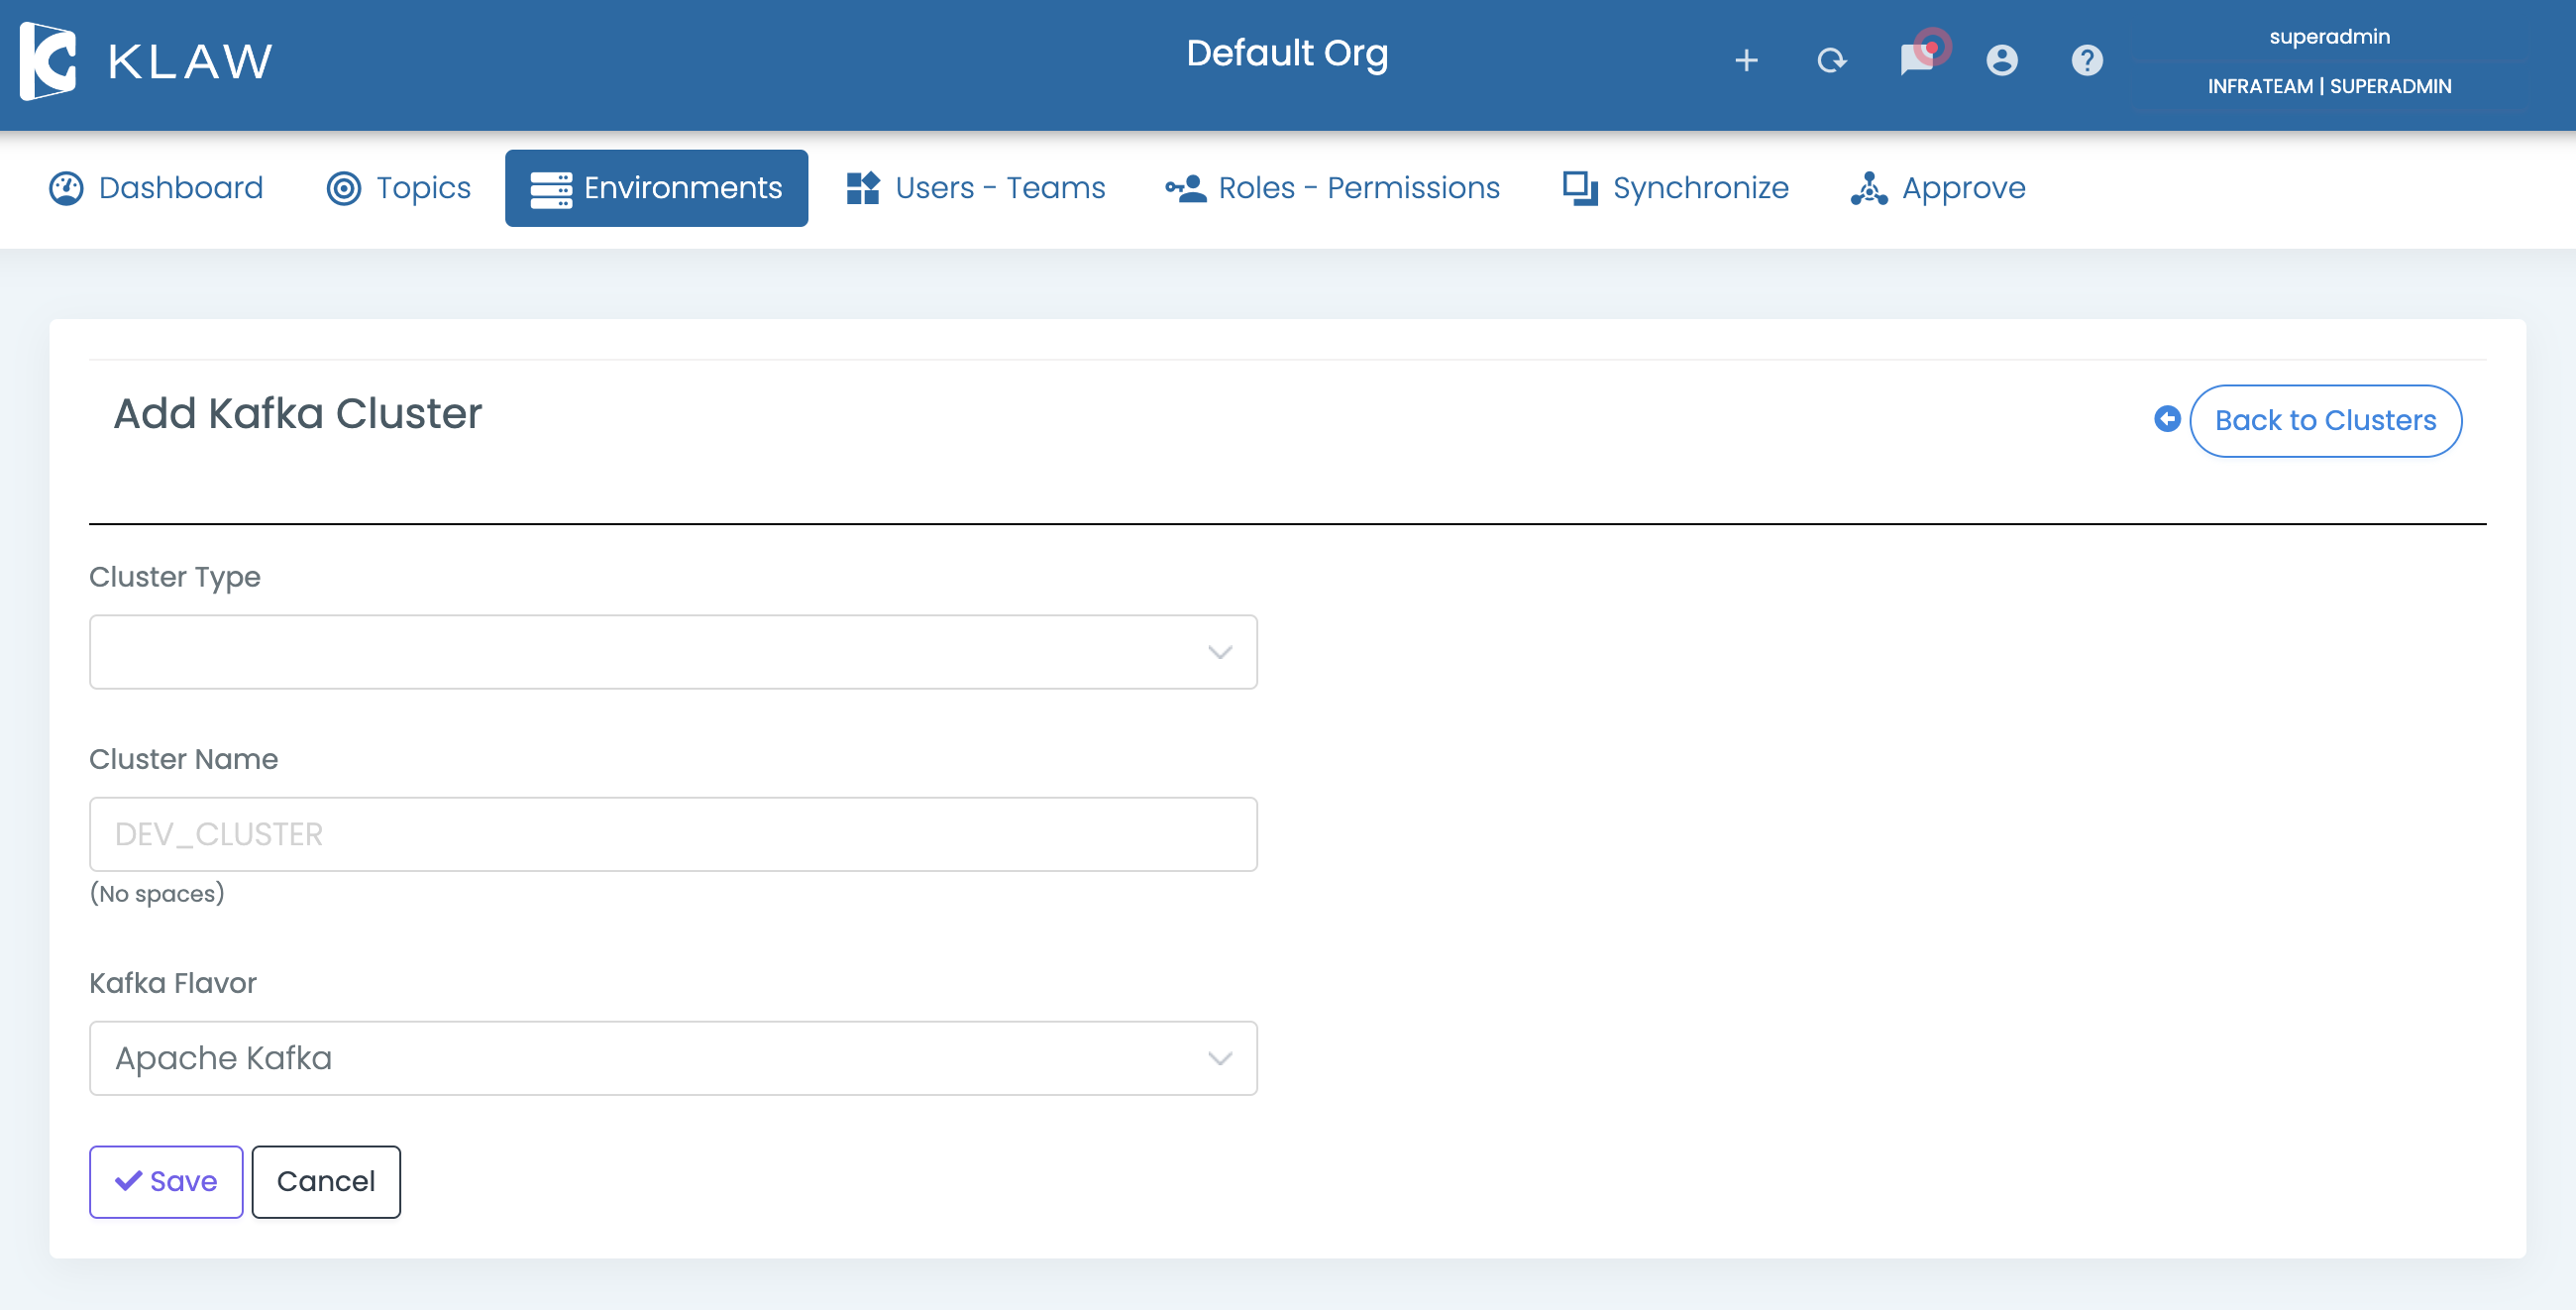Screen dimensions: 2576x1310
Task: Click the Cancel button
Action: click(326, 1181)
